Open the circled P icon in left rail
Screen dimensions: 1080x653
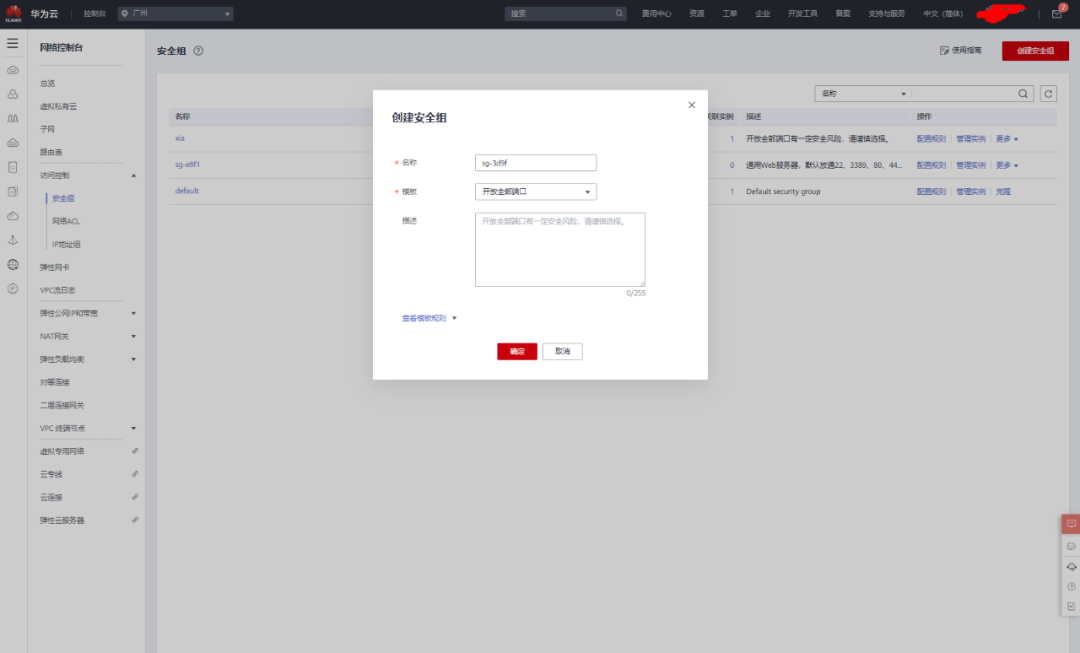pos(12,289)
